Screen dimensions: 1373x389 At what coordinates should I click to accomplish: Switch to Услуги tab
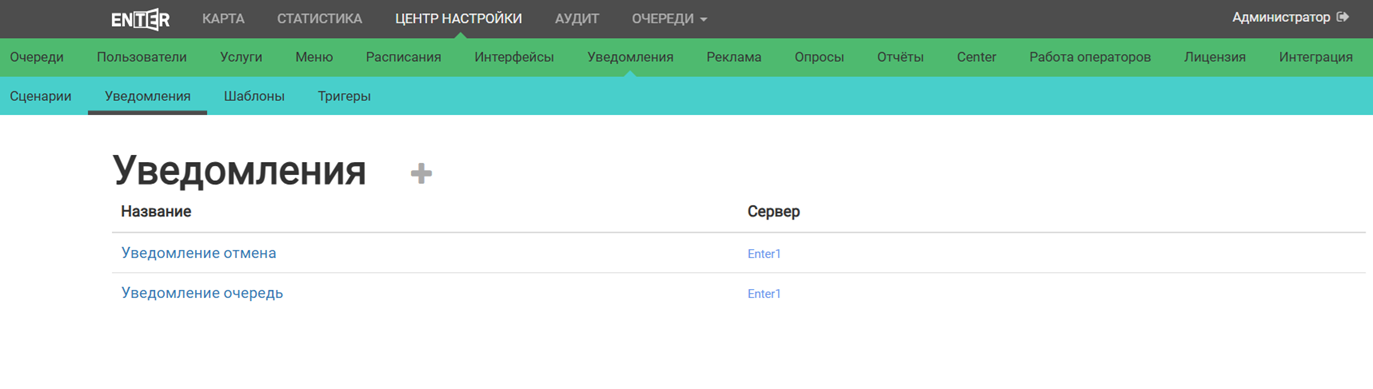[241, 57]
